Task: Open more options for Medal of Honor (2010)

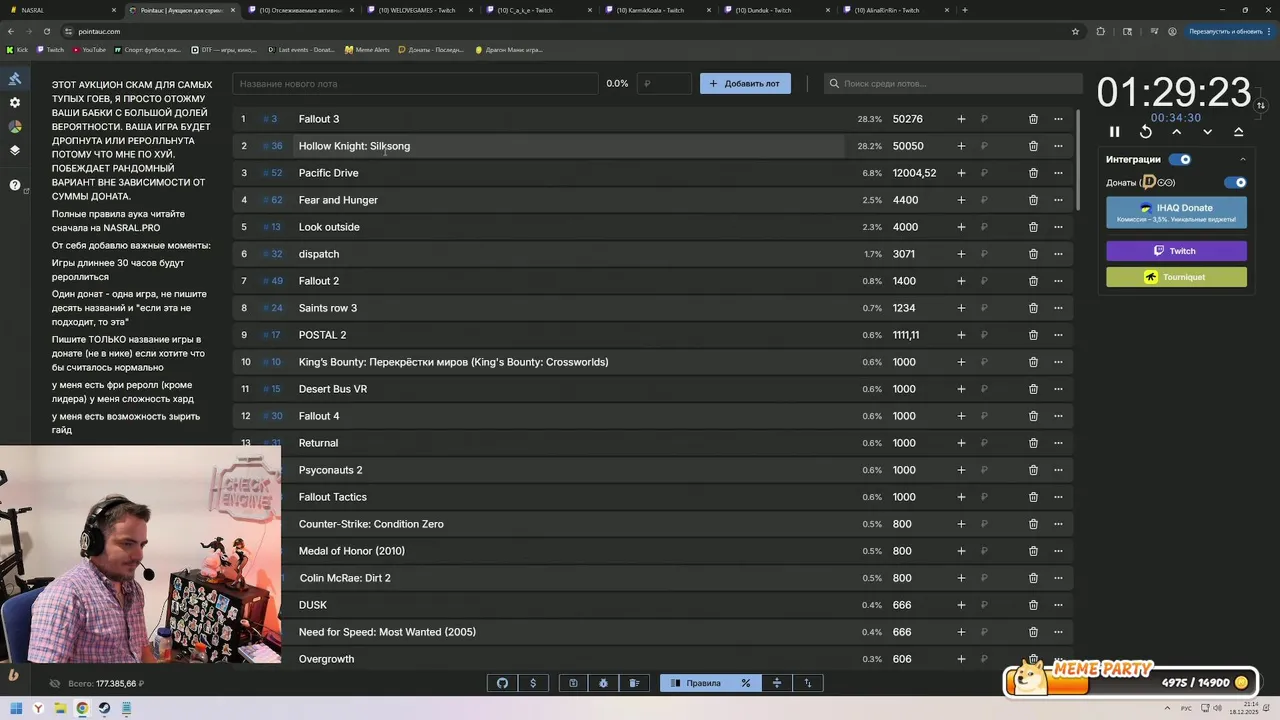Action: 1058,551
